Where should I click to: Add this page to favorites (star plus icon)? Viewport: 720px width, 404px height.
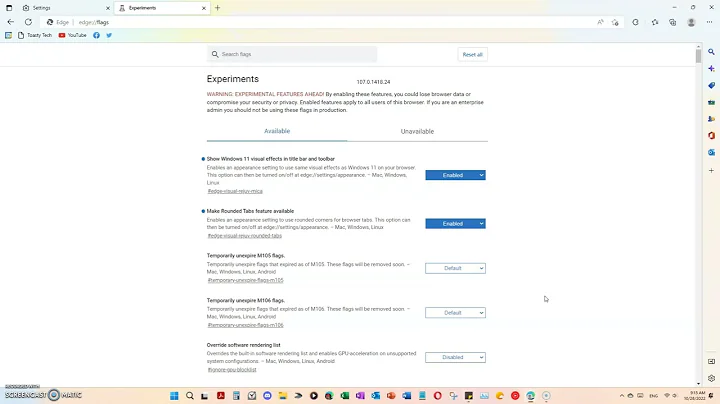[615, 22]
